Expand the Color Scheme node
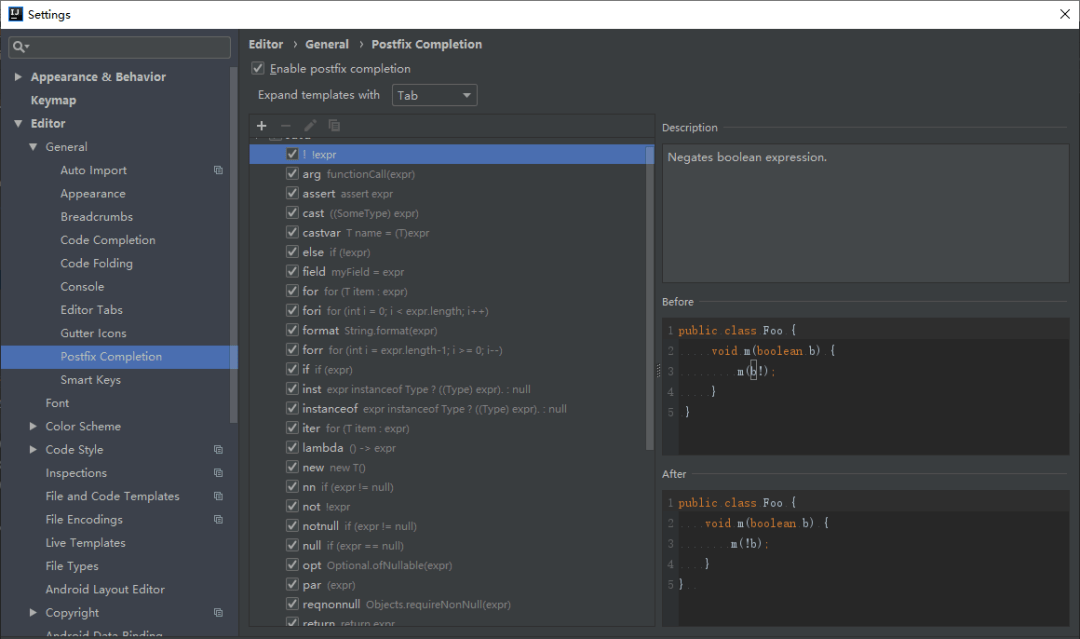Viewport: 1080px width, 639px height. [32, 426]
